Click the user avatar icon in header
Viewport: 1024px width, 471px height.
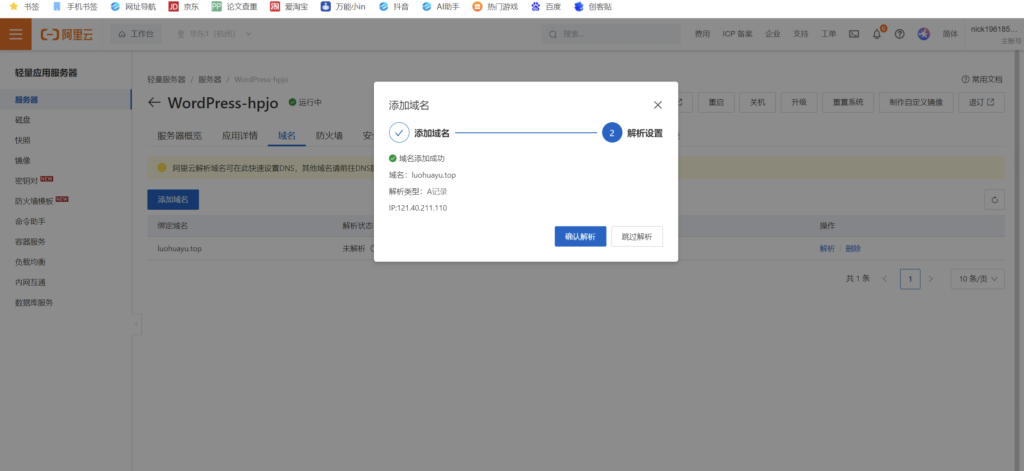coord(923,34)
